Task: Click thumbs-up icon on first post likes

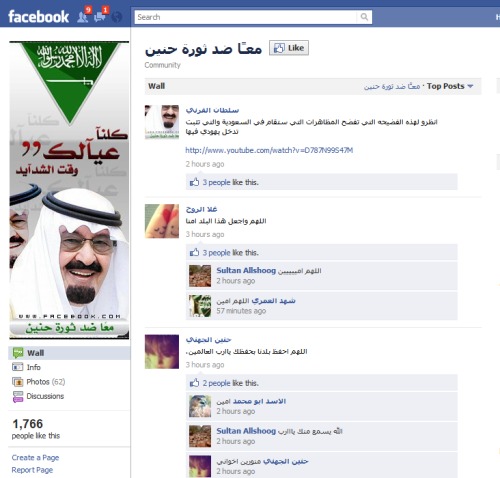Action: (x=194, y=182)
